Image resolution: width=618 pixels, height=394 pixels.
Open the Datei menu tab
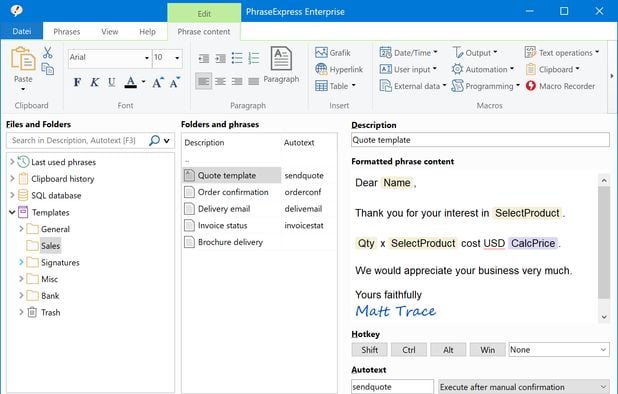22,32
